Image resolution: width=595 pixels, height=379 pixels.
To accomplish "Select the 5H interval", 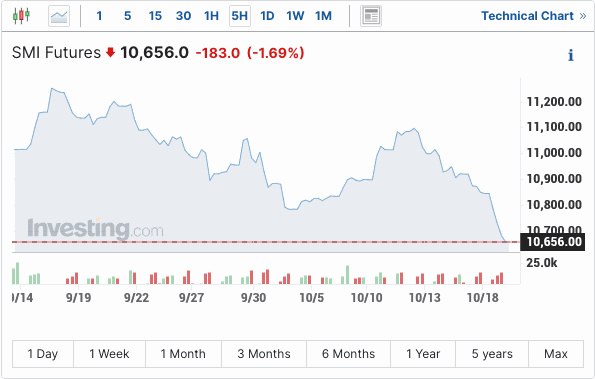I will [x=240, y=16].
